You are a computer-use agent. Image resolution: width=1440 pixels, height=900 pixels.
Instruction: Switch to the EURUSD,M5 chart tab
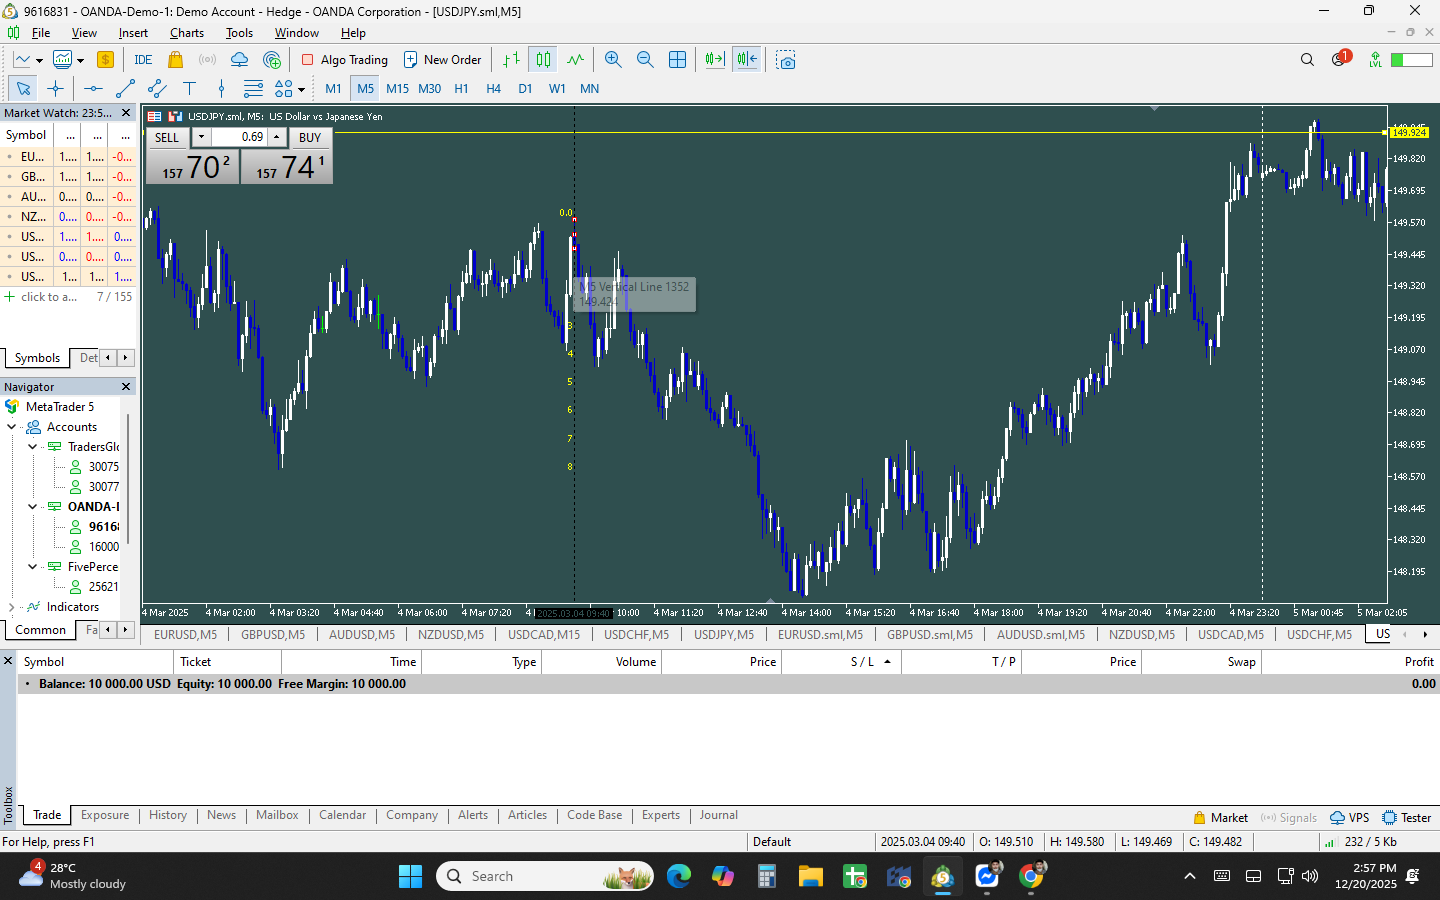185,635
